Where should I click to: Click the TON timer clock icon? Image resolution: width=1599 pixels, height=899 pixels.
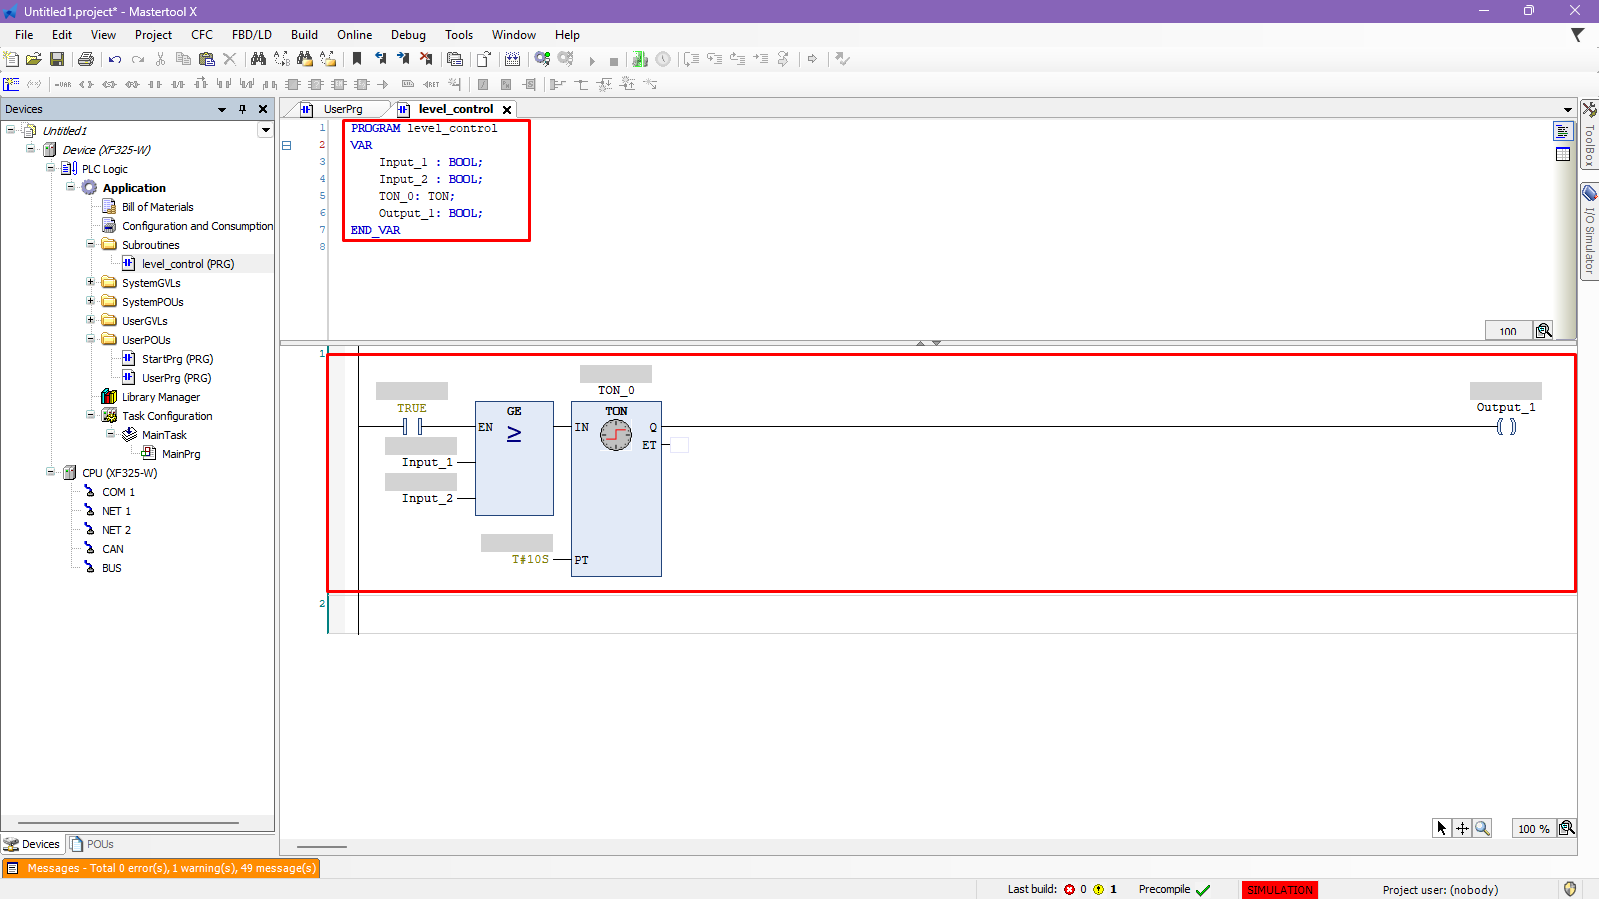click(616, 435)
